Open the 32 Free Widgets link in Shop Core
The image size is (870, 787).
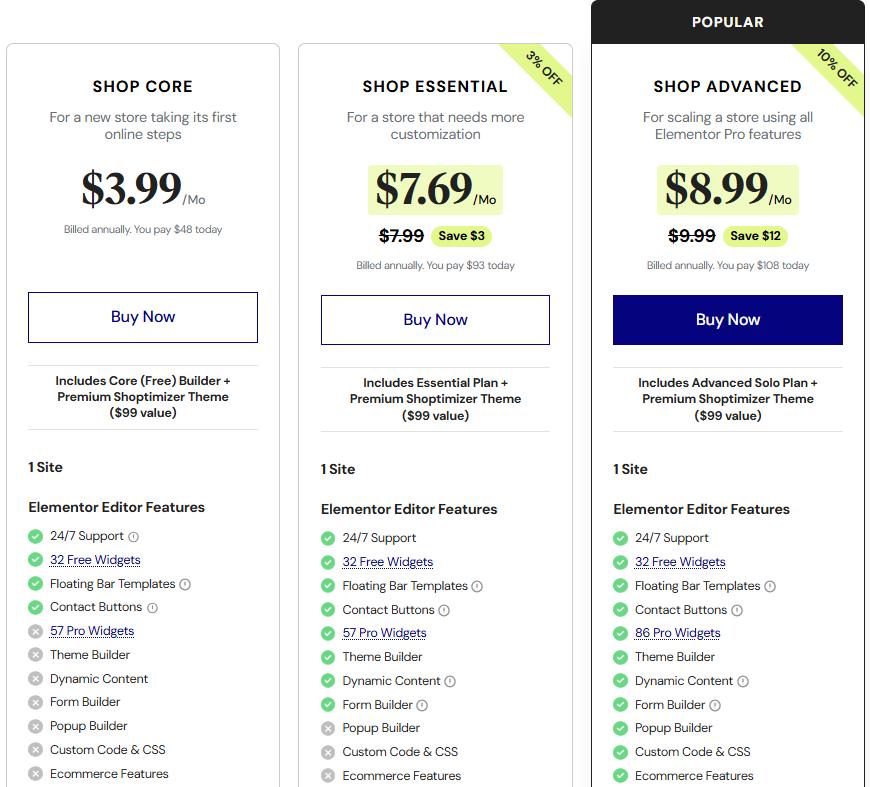[95, 560]
